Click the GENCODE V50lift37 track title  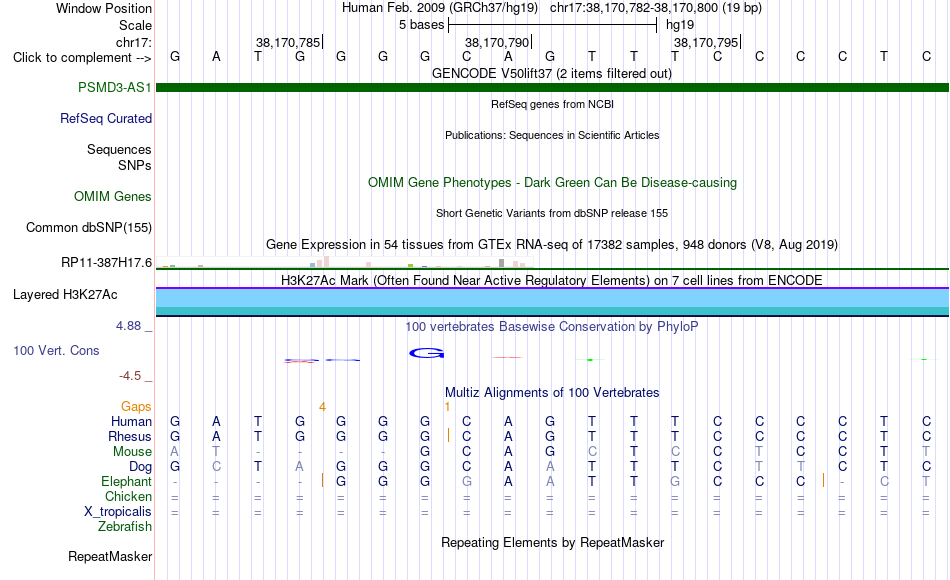click(552, 73)
